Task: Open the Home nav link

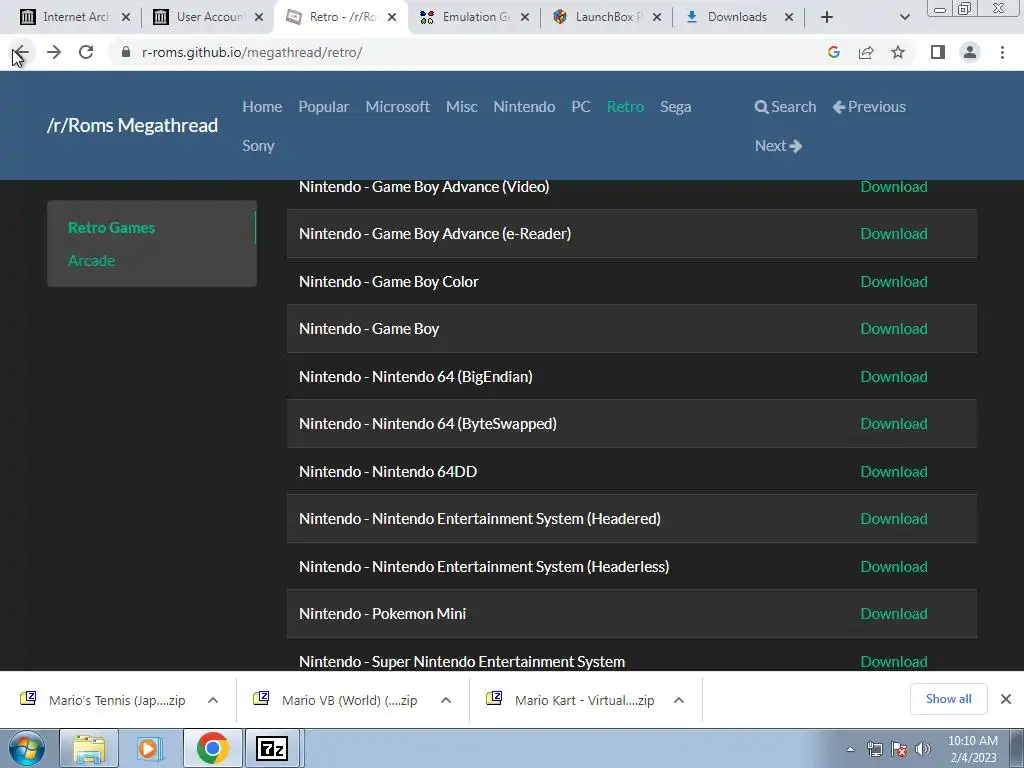Action: [262, 106]
